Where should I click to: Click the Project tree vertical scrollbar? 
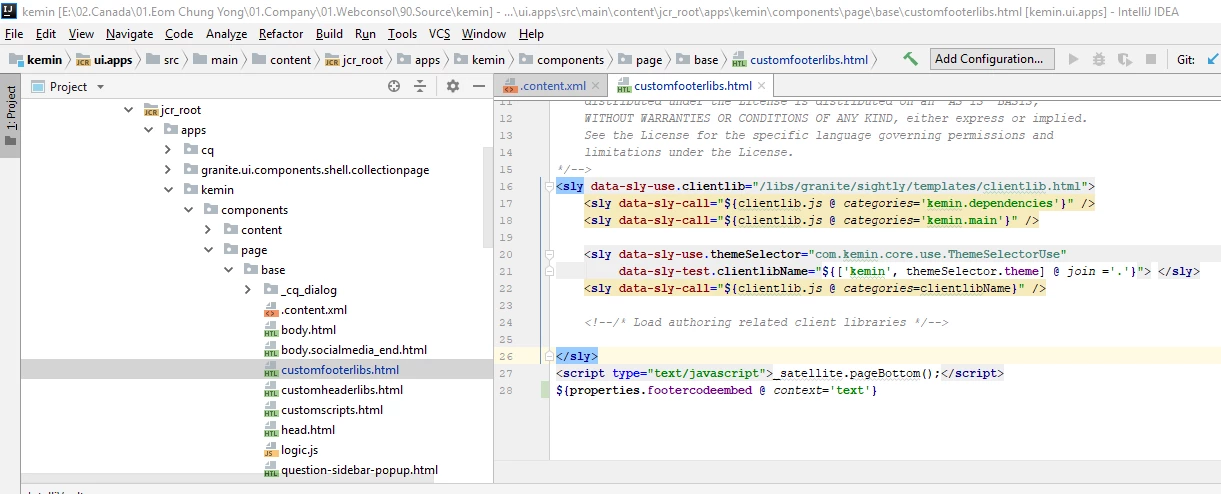(488, 195)
